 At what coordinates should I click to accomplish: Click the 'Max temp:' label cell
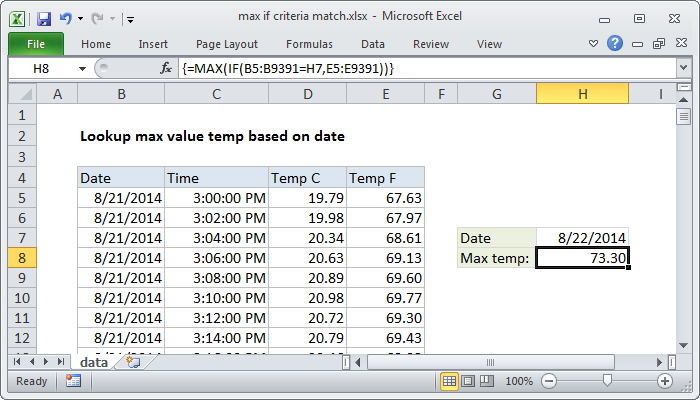pos(497,258)
